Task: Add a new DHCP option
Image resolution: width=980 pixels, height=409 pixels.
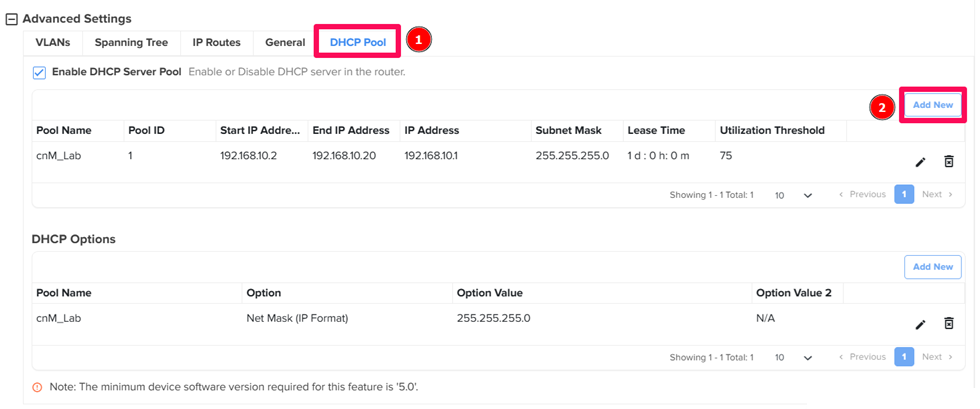Action: point(932,267)
